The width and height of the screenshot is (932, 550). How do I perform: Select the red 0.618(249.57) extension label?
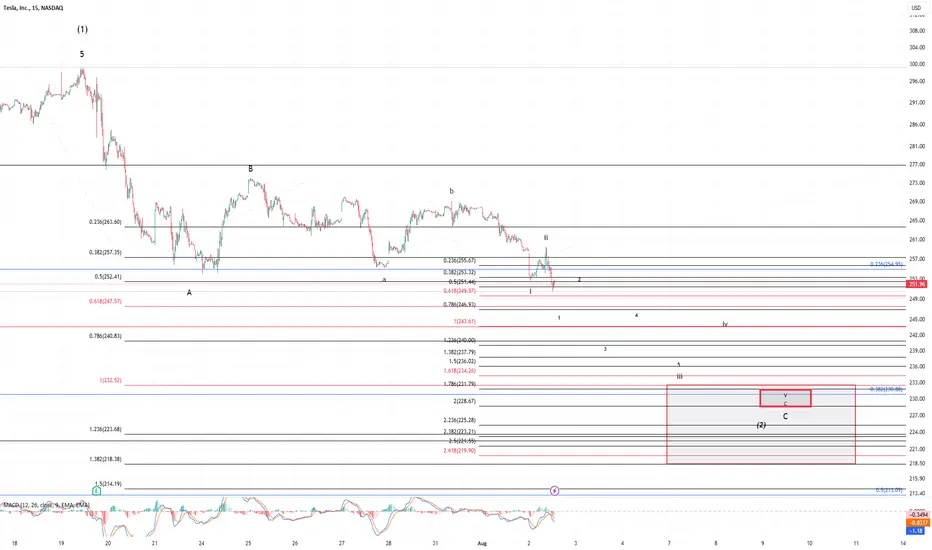tap(459, 291)
